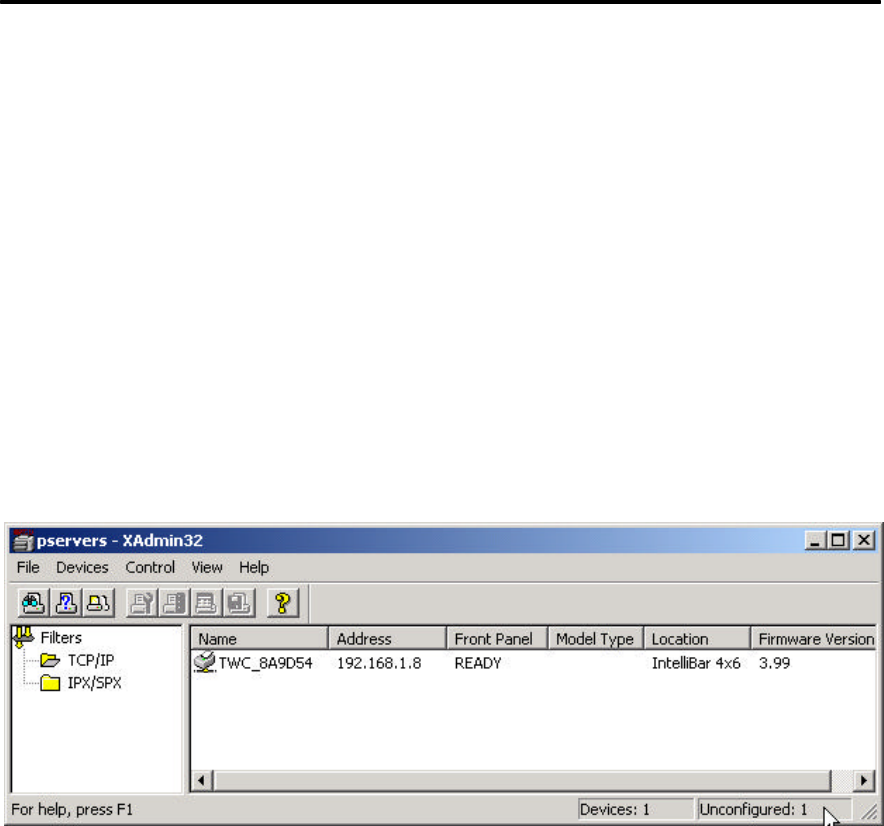
Task: Select the Filters tree root label
Action: [x=61, y=638]
